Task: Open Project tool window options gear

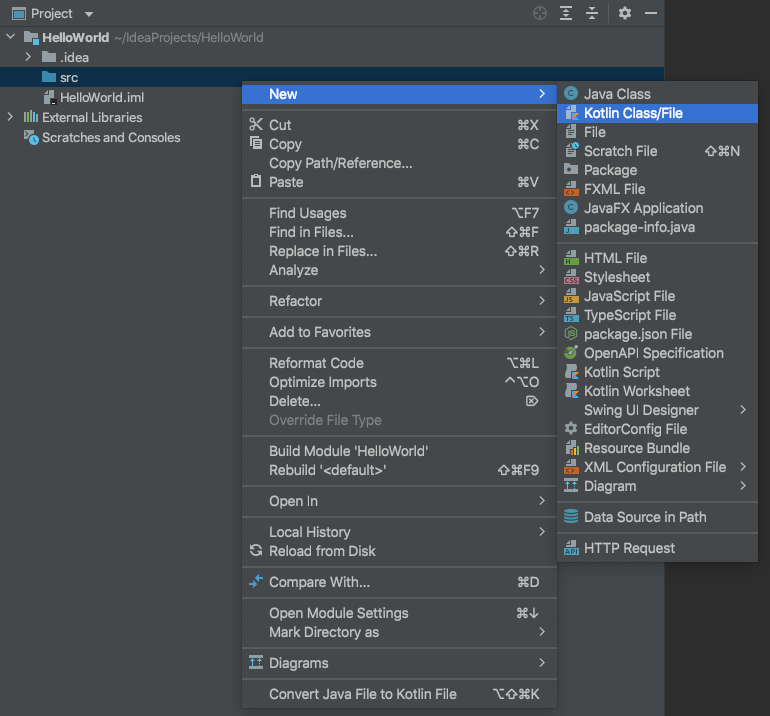Action: coord(625,13)
